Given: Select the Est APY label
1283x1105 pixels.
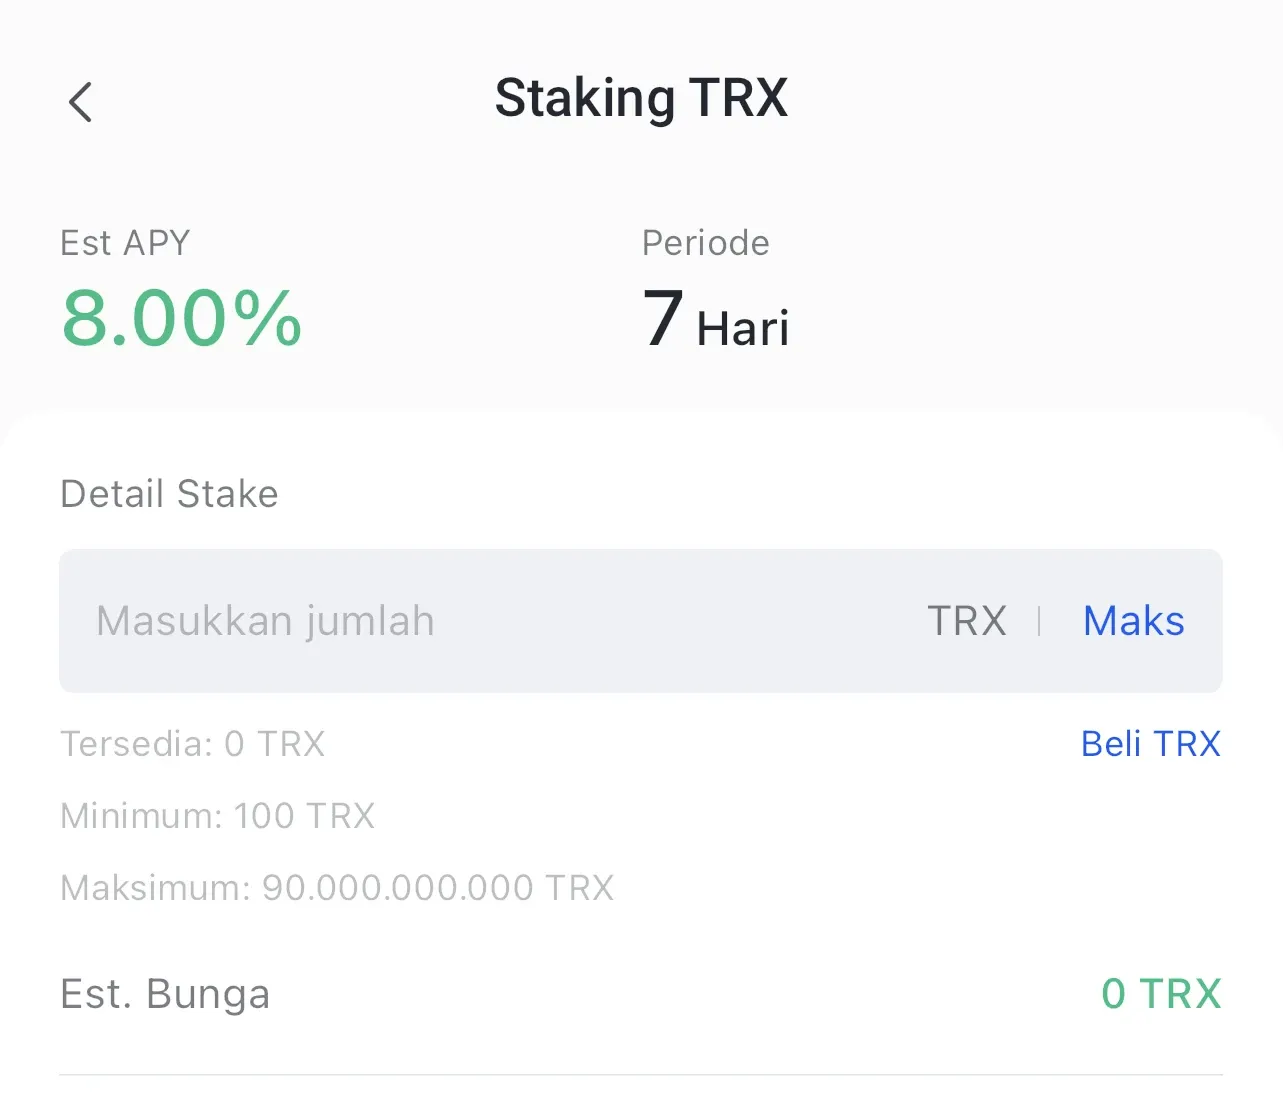Looking at the screenshot, I should [x=125, y=242].
